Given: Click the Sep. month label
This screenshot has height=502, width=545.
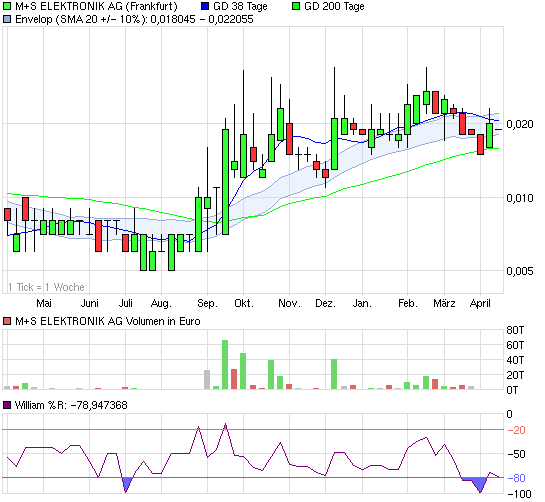Looking at the screenshot, I should pyautogui.click(x=208, y=303).
